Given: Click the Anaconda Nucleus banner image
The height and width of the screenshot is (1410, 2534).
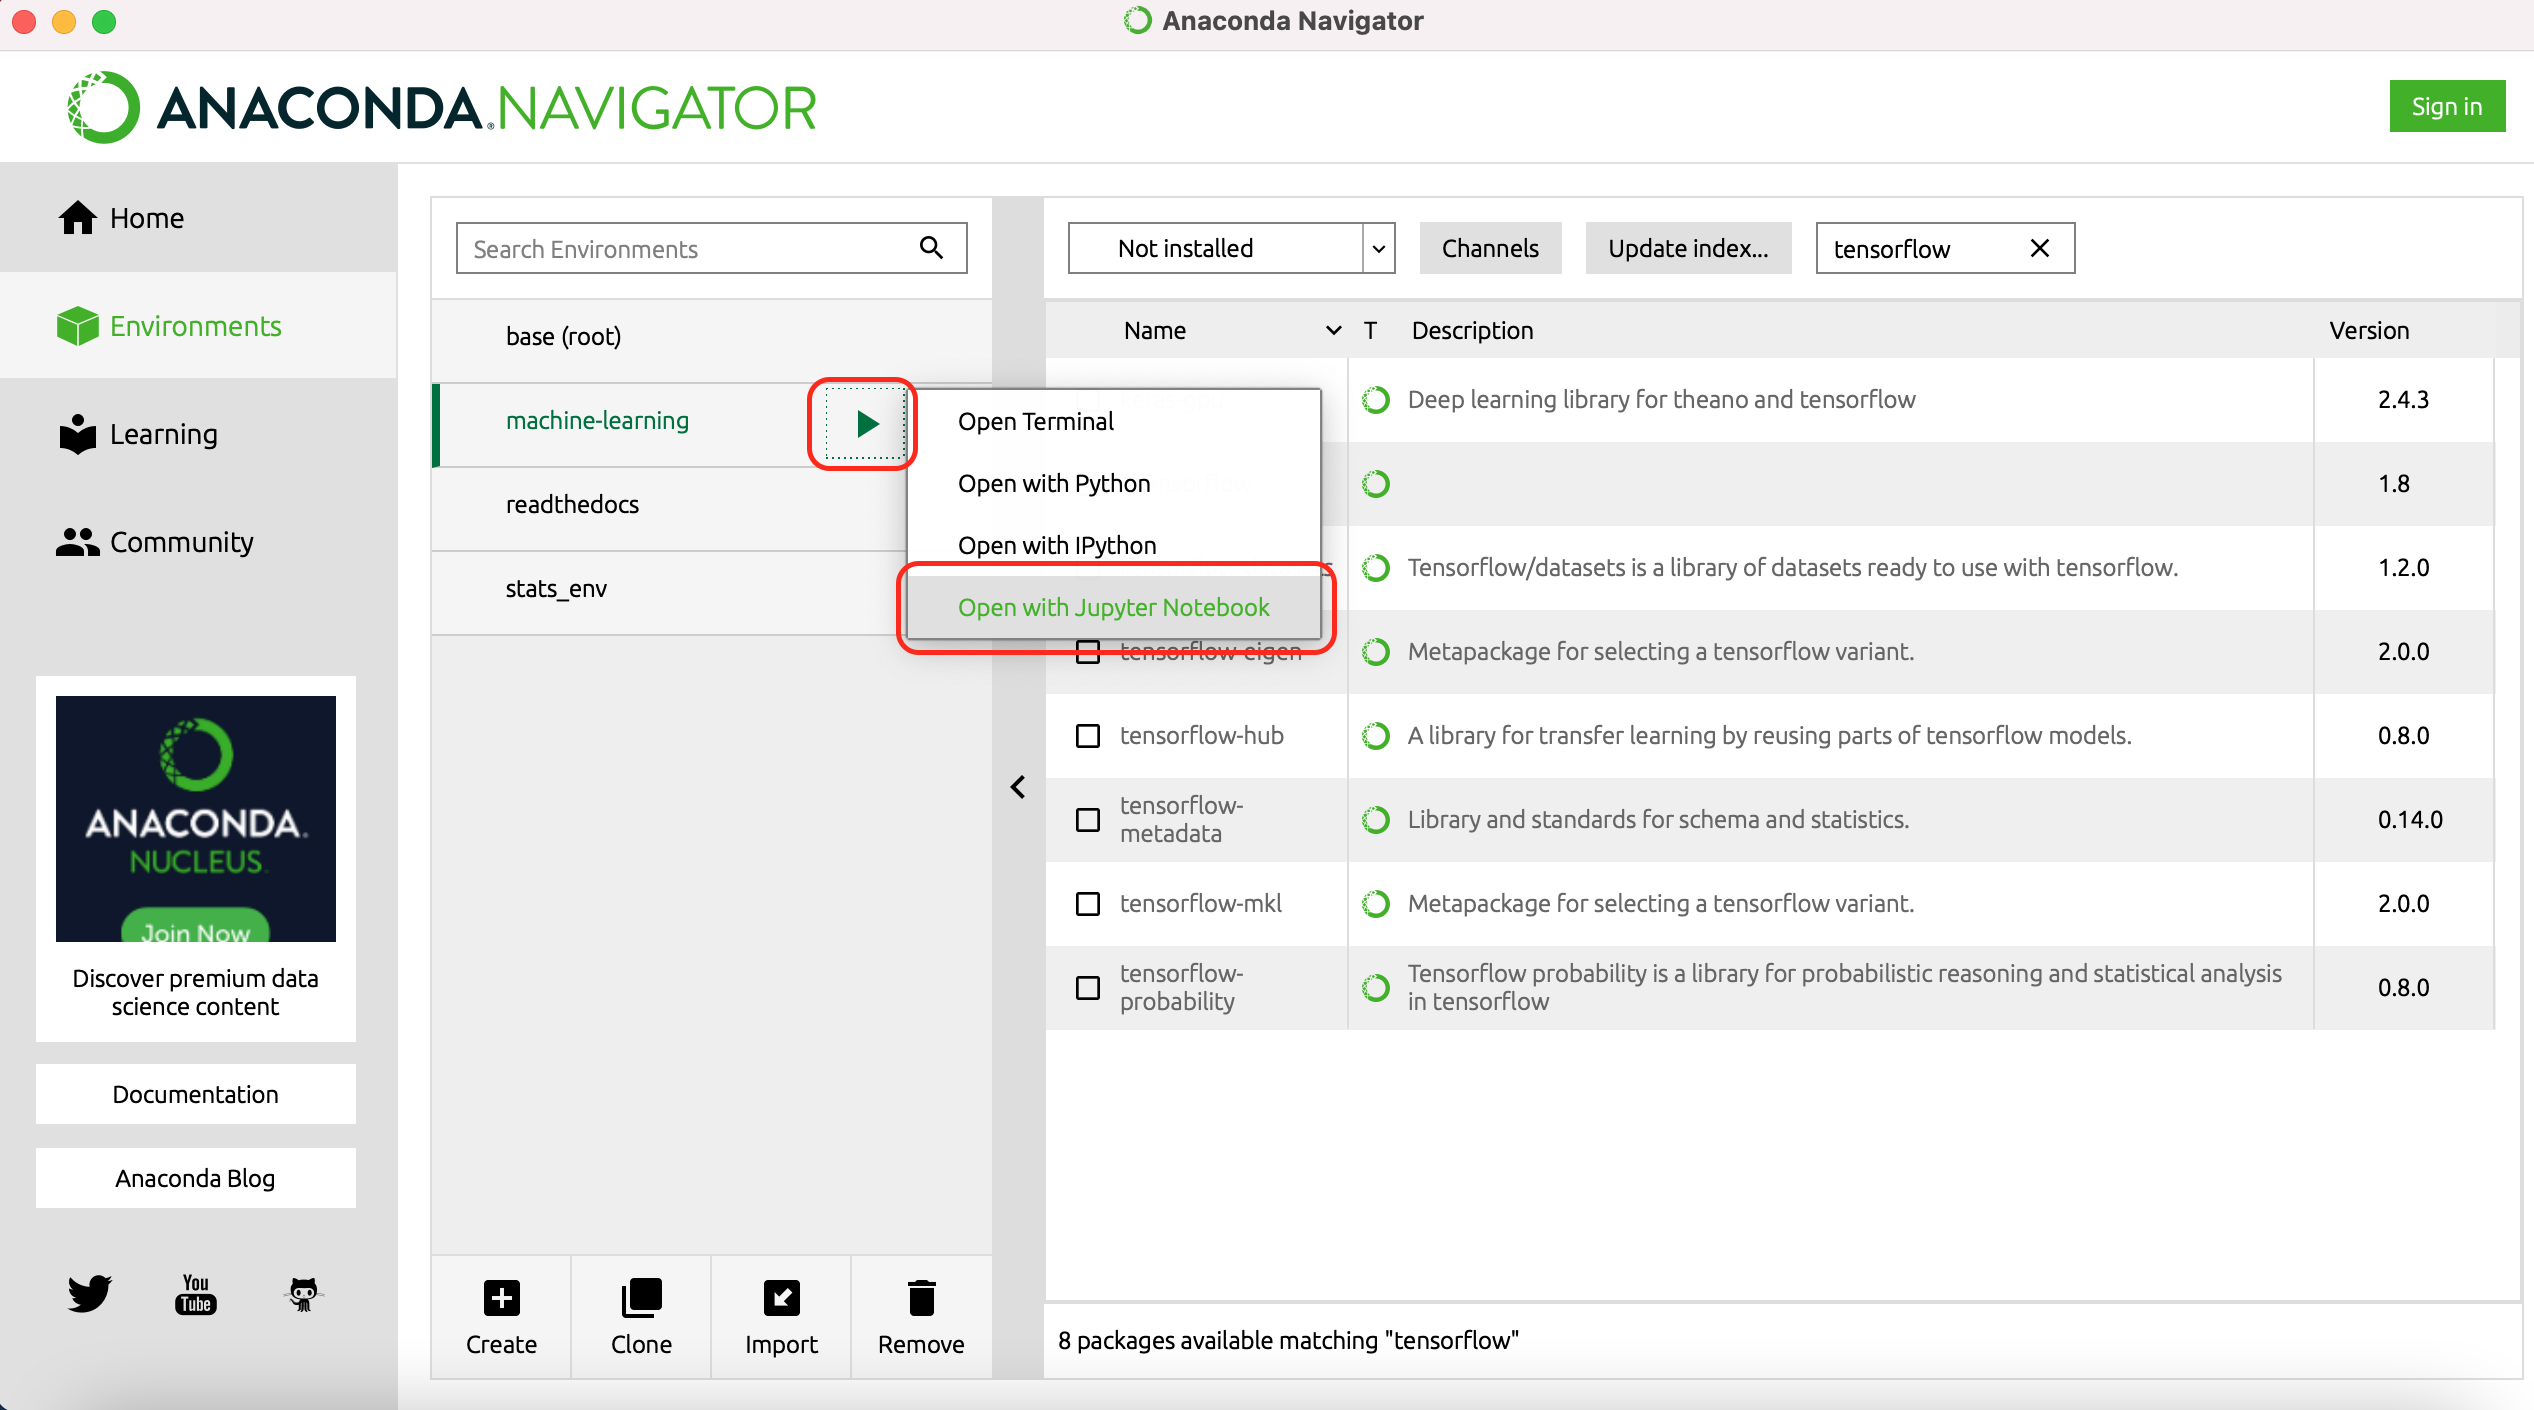Looking at the screenshot, I should 196,819.
